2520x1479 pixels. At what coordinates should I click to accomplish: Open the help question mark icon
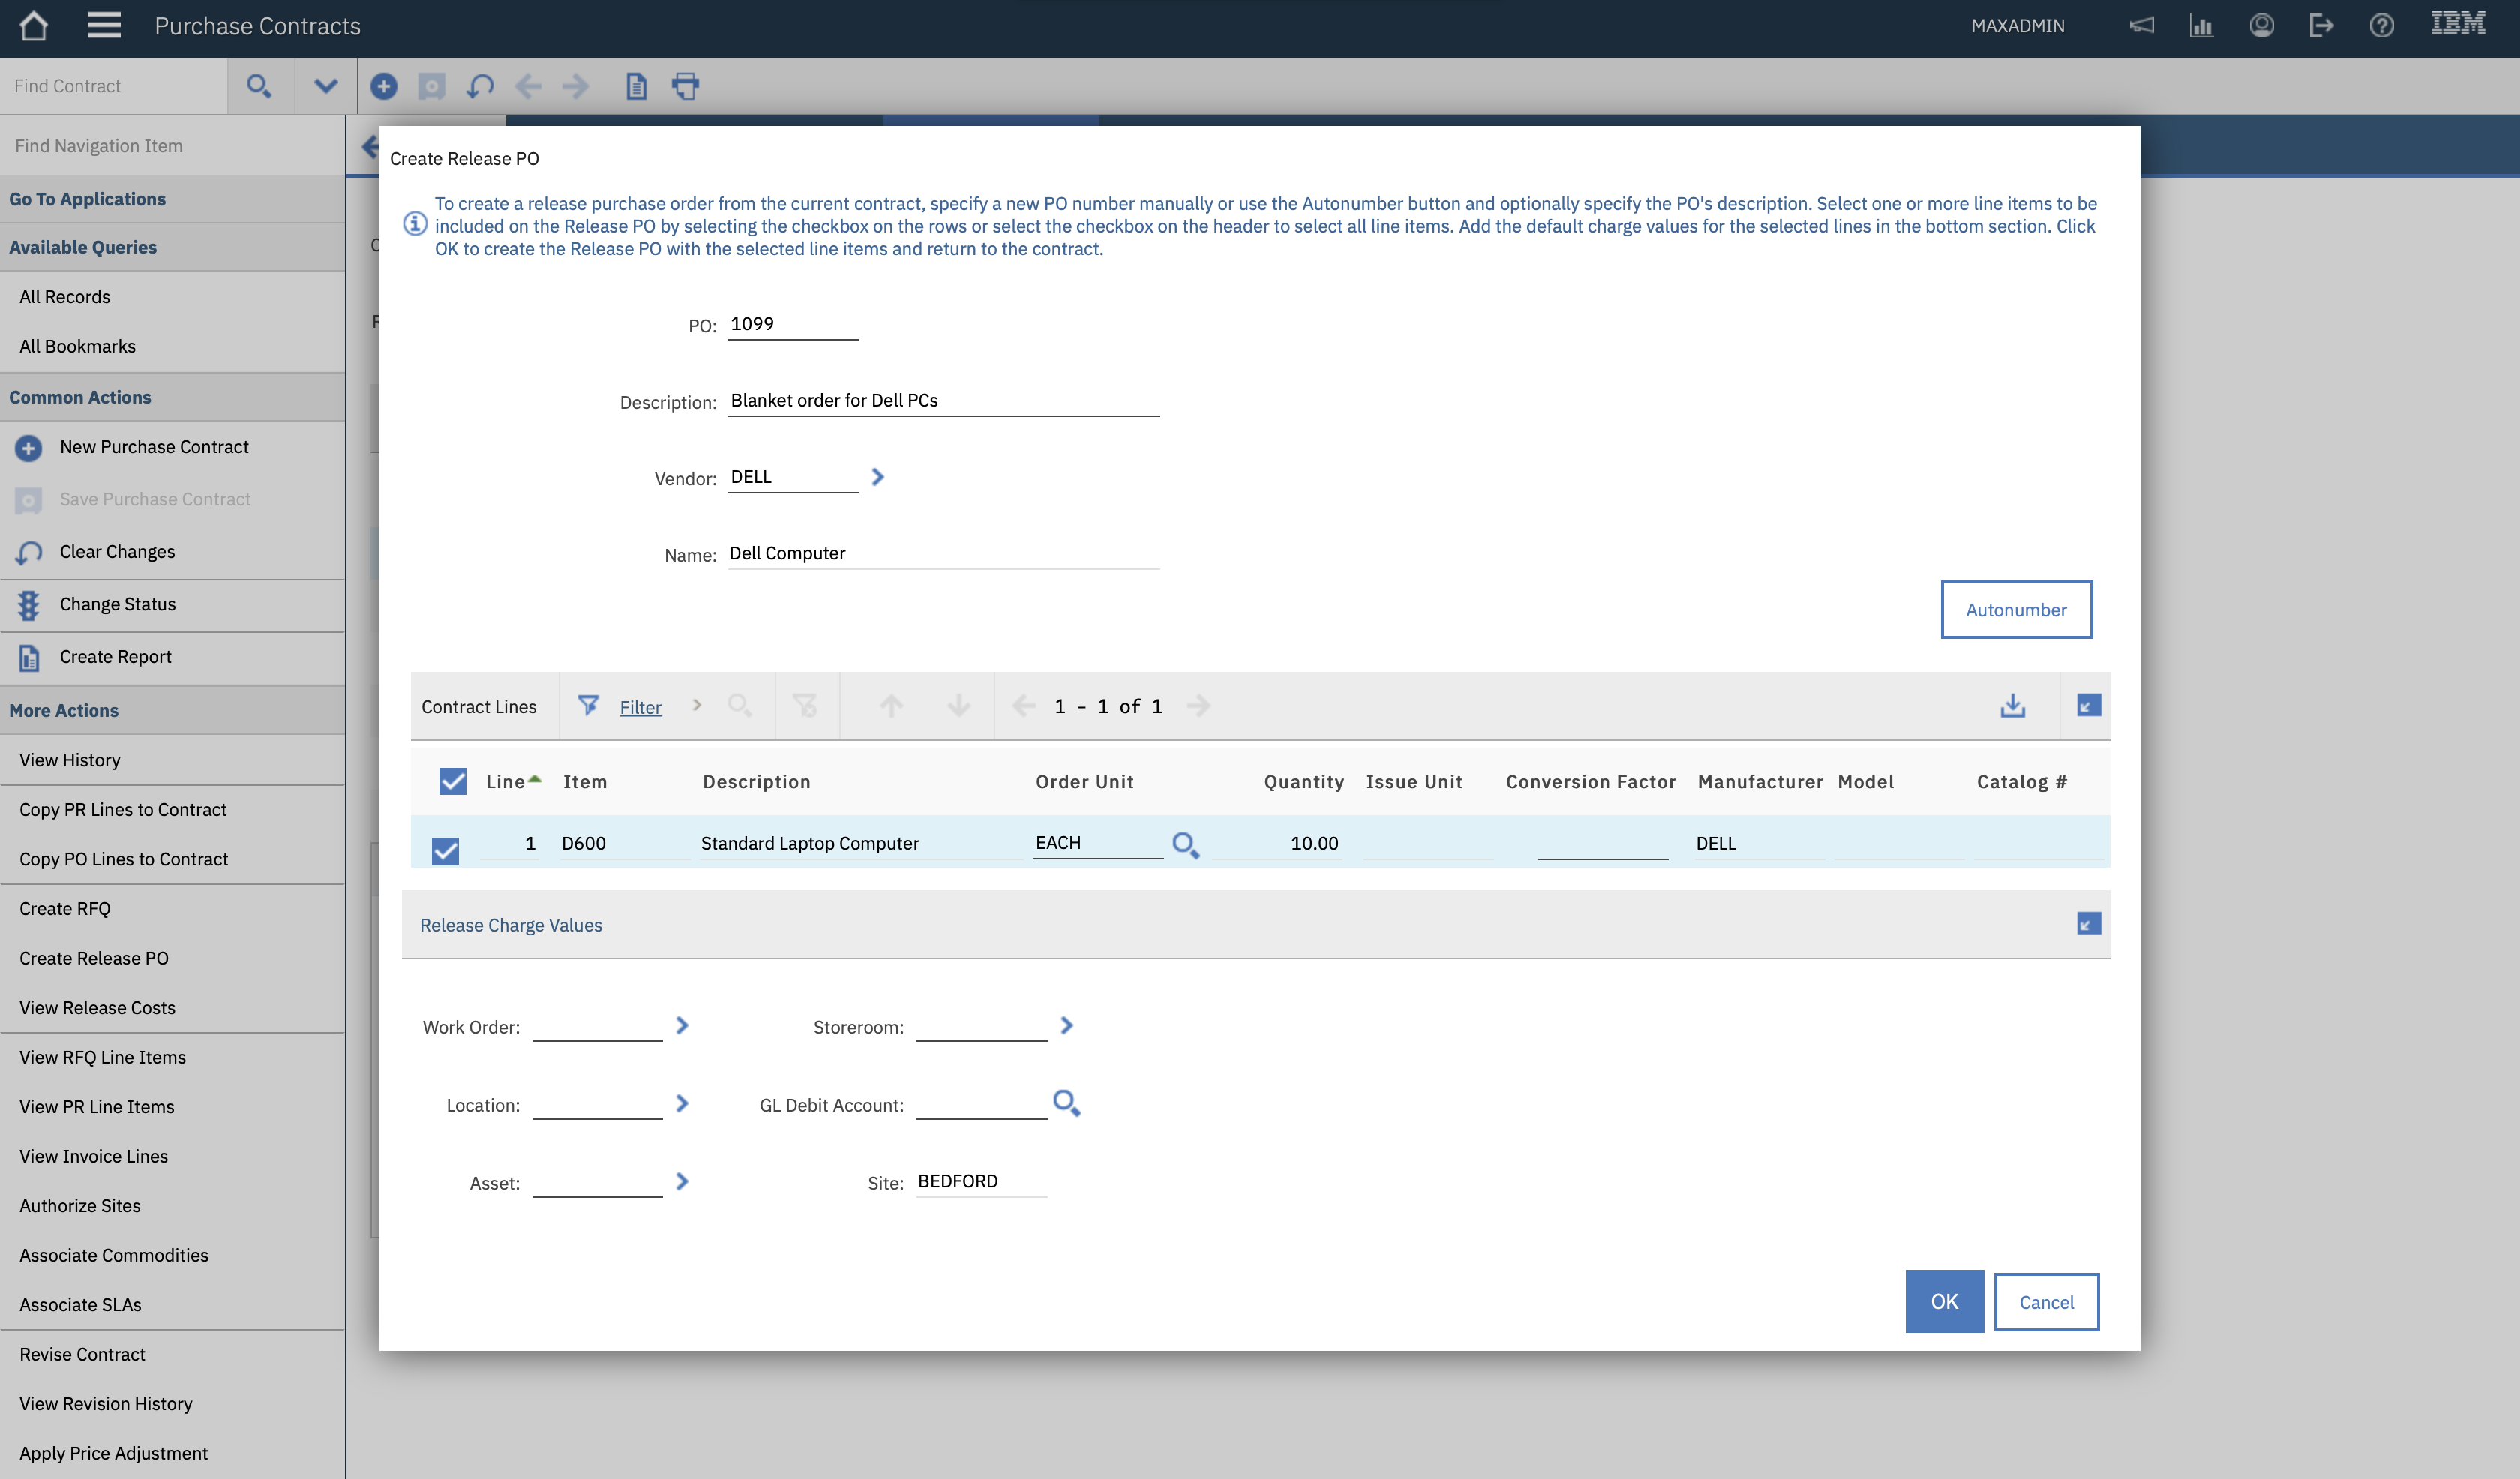(x=2382, y=26)
